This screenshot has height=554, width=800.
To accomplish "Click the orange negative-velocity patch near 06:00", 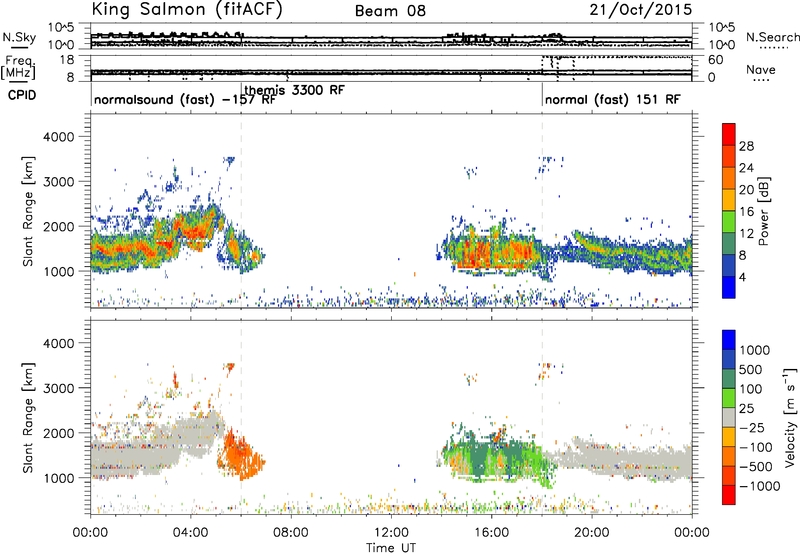I will click(x=239, y=457).
